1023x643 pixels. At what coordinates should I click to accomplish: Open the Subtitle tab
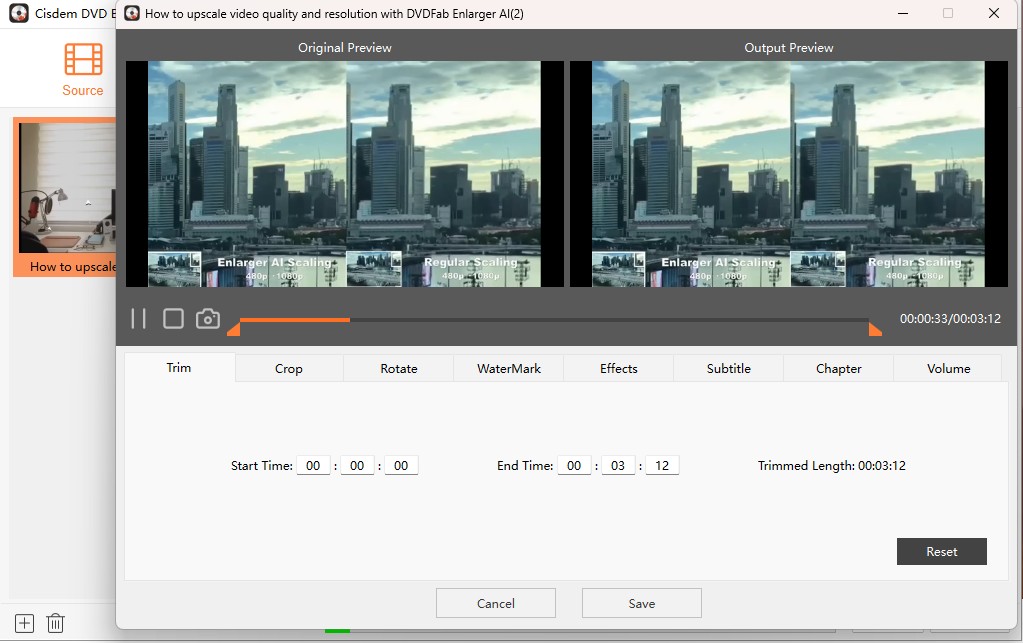(x=728, y=368)
